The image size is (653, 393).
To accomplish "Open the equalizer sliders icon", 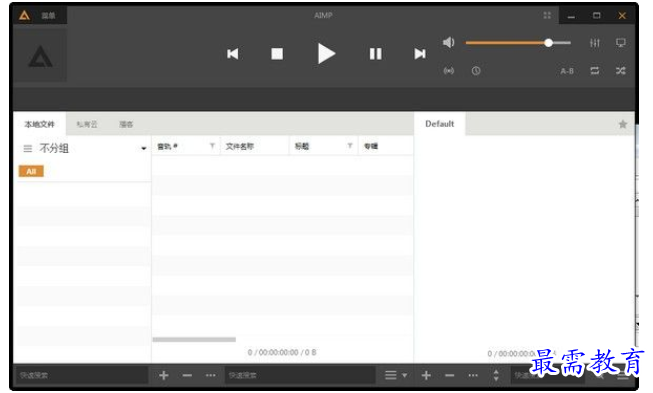I will point(595,42).
